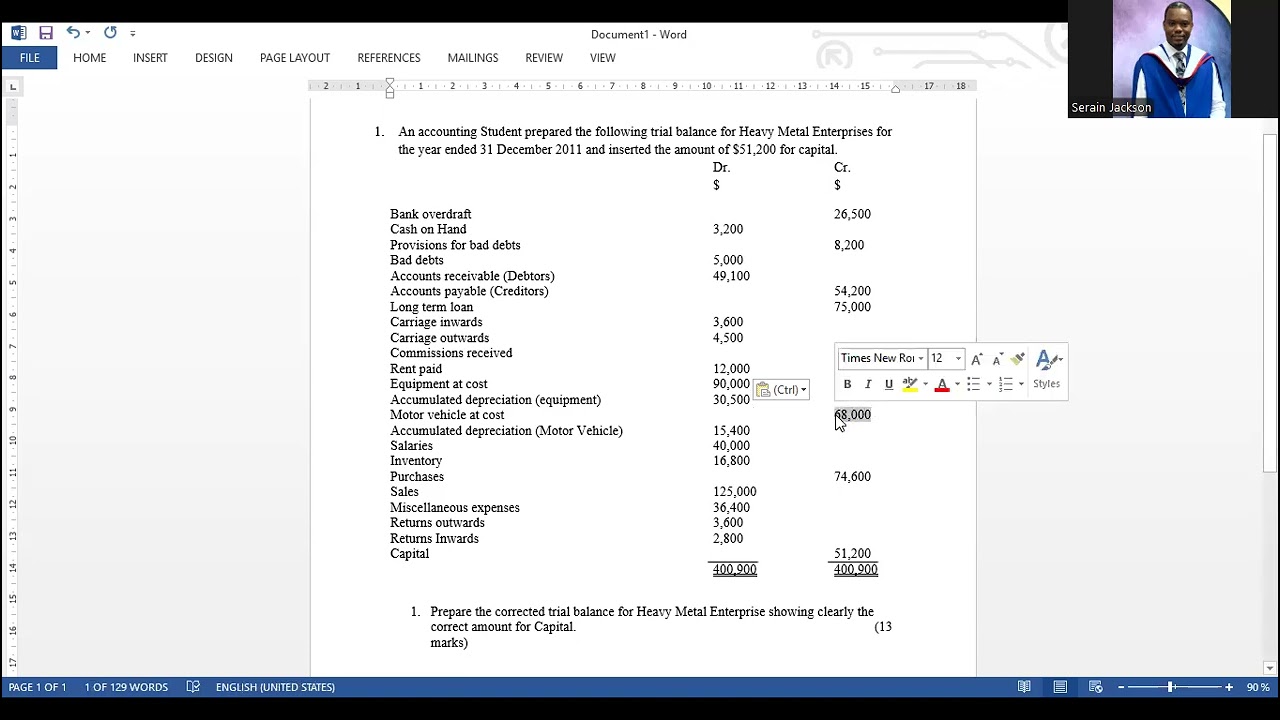Image resolution: width=1280 pixels, height=720 pixels.
Task: Open the VIEW tab
Action: point(603,58)
